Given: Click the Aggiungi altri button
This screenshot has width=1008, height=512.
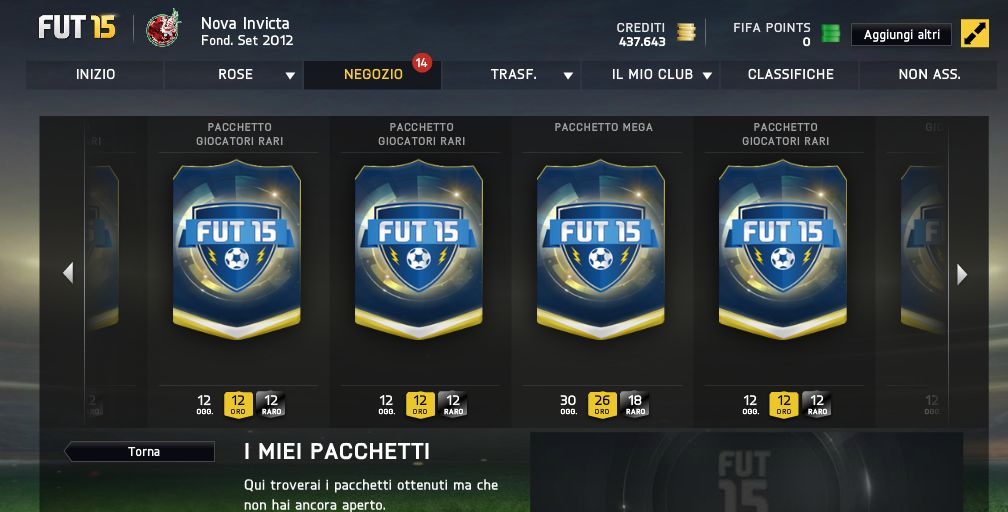Looking at the screenshot, I should point(901,35).
